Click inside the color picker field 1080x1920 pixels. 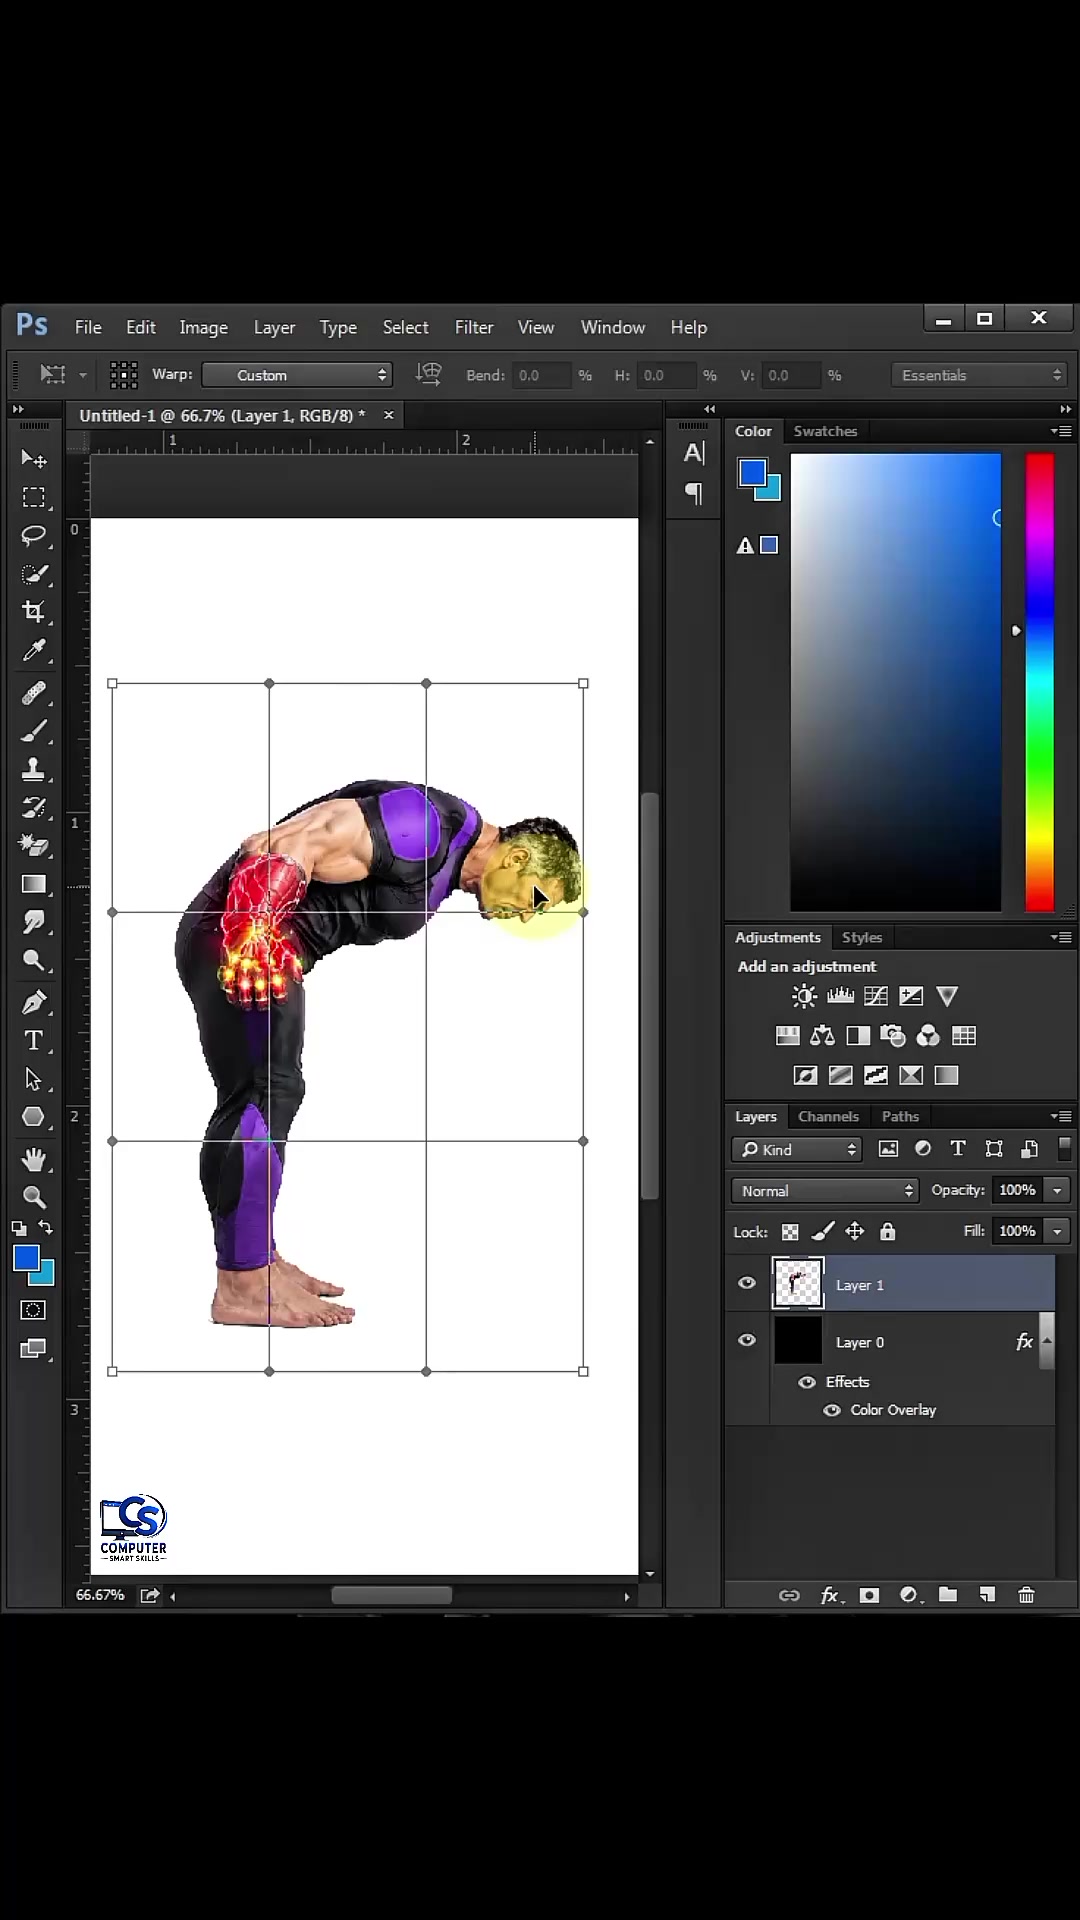pos(896,683)
